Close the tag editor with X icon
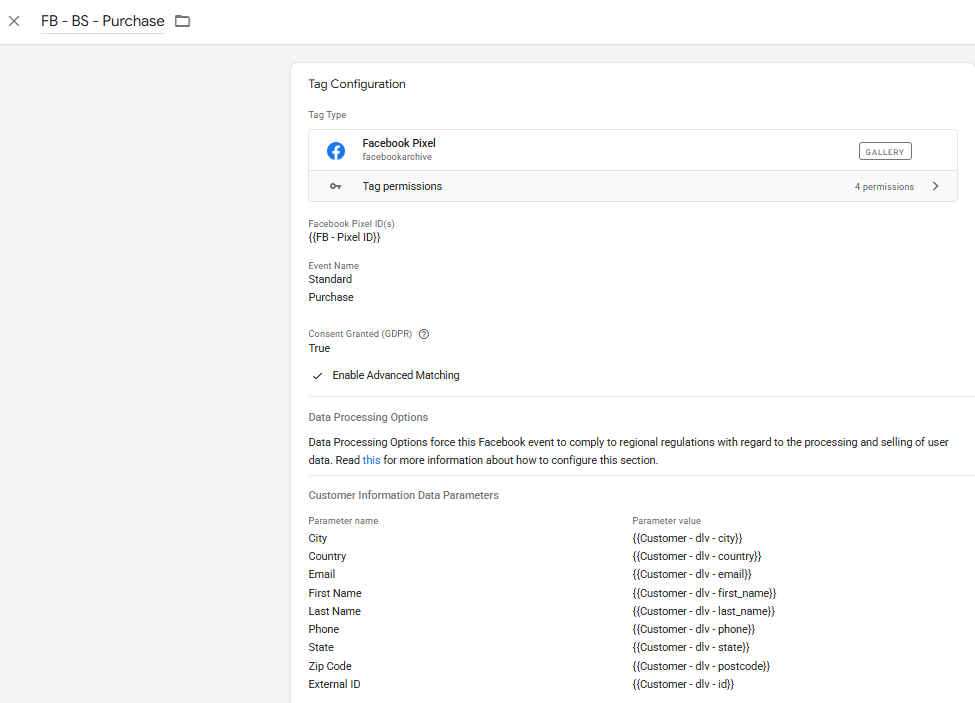The width and height of the screenshot is (975, 703). click(x=14, y=21)
